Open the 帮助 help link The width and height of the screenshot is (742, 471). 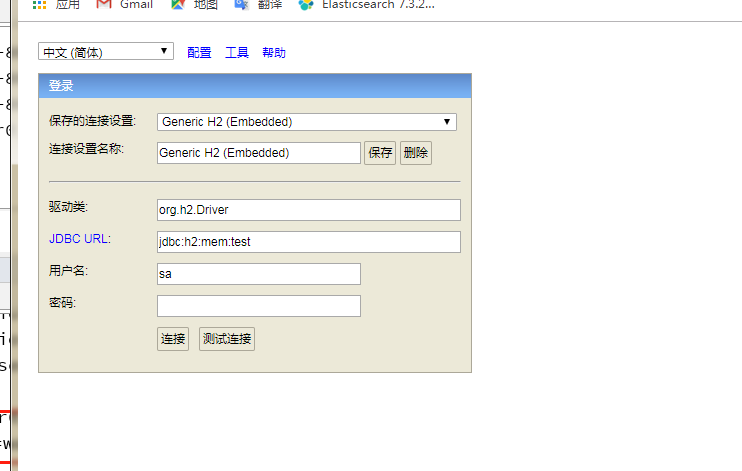tap(274, 53)
